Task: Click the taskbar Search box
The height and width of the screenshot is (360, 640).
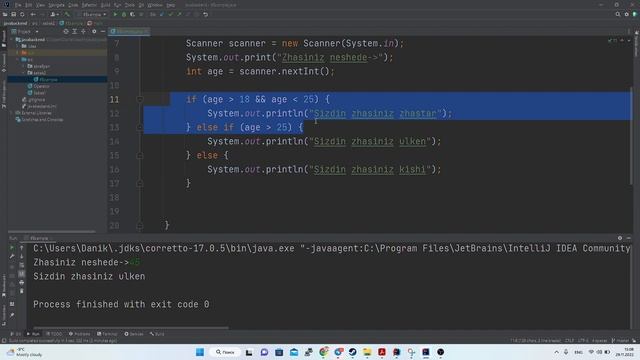Action: click(225, 352)
